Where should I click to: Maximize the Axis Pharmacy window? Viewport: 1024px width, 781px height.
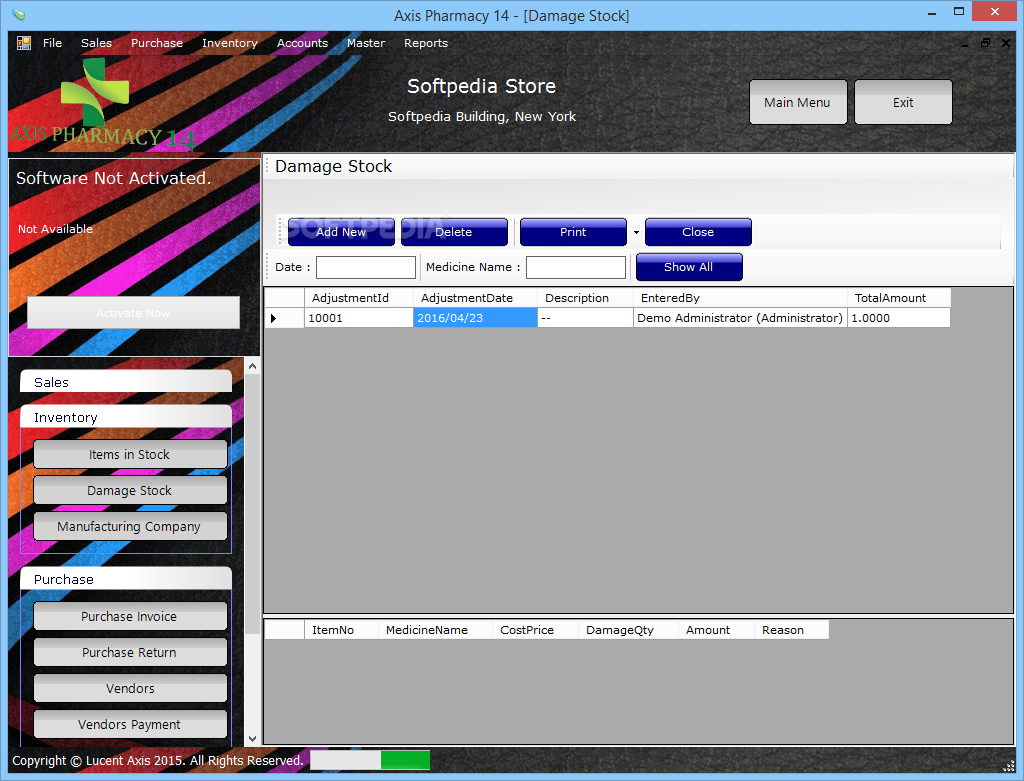959,12
